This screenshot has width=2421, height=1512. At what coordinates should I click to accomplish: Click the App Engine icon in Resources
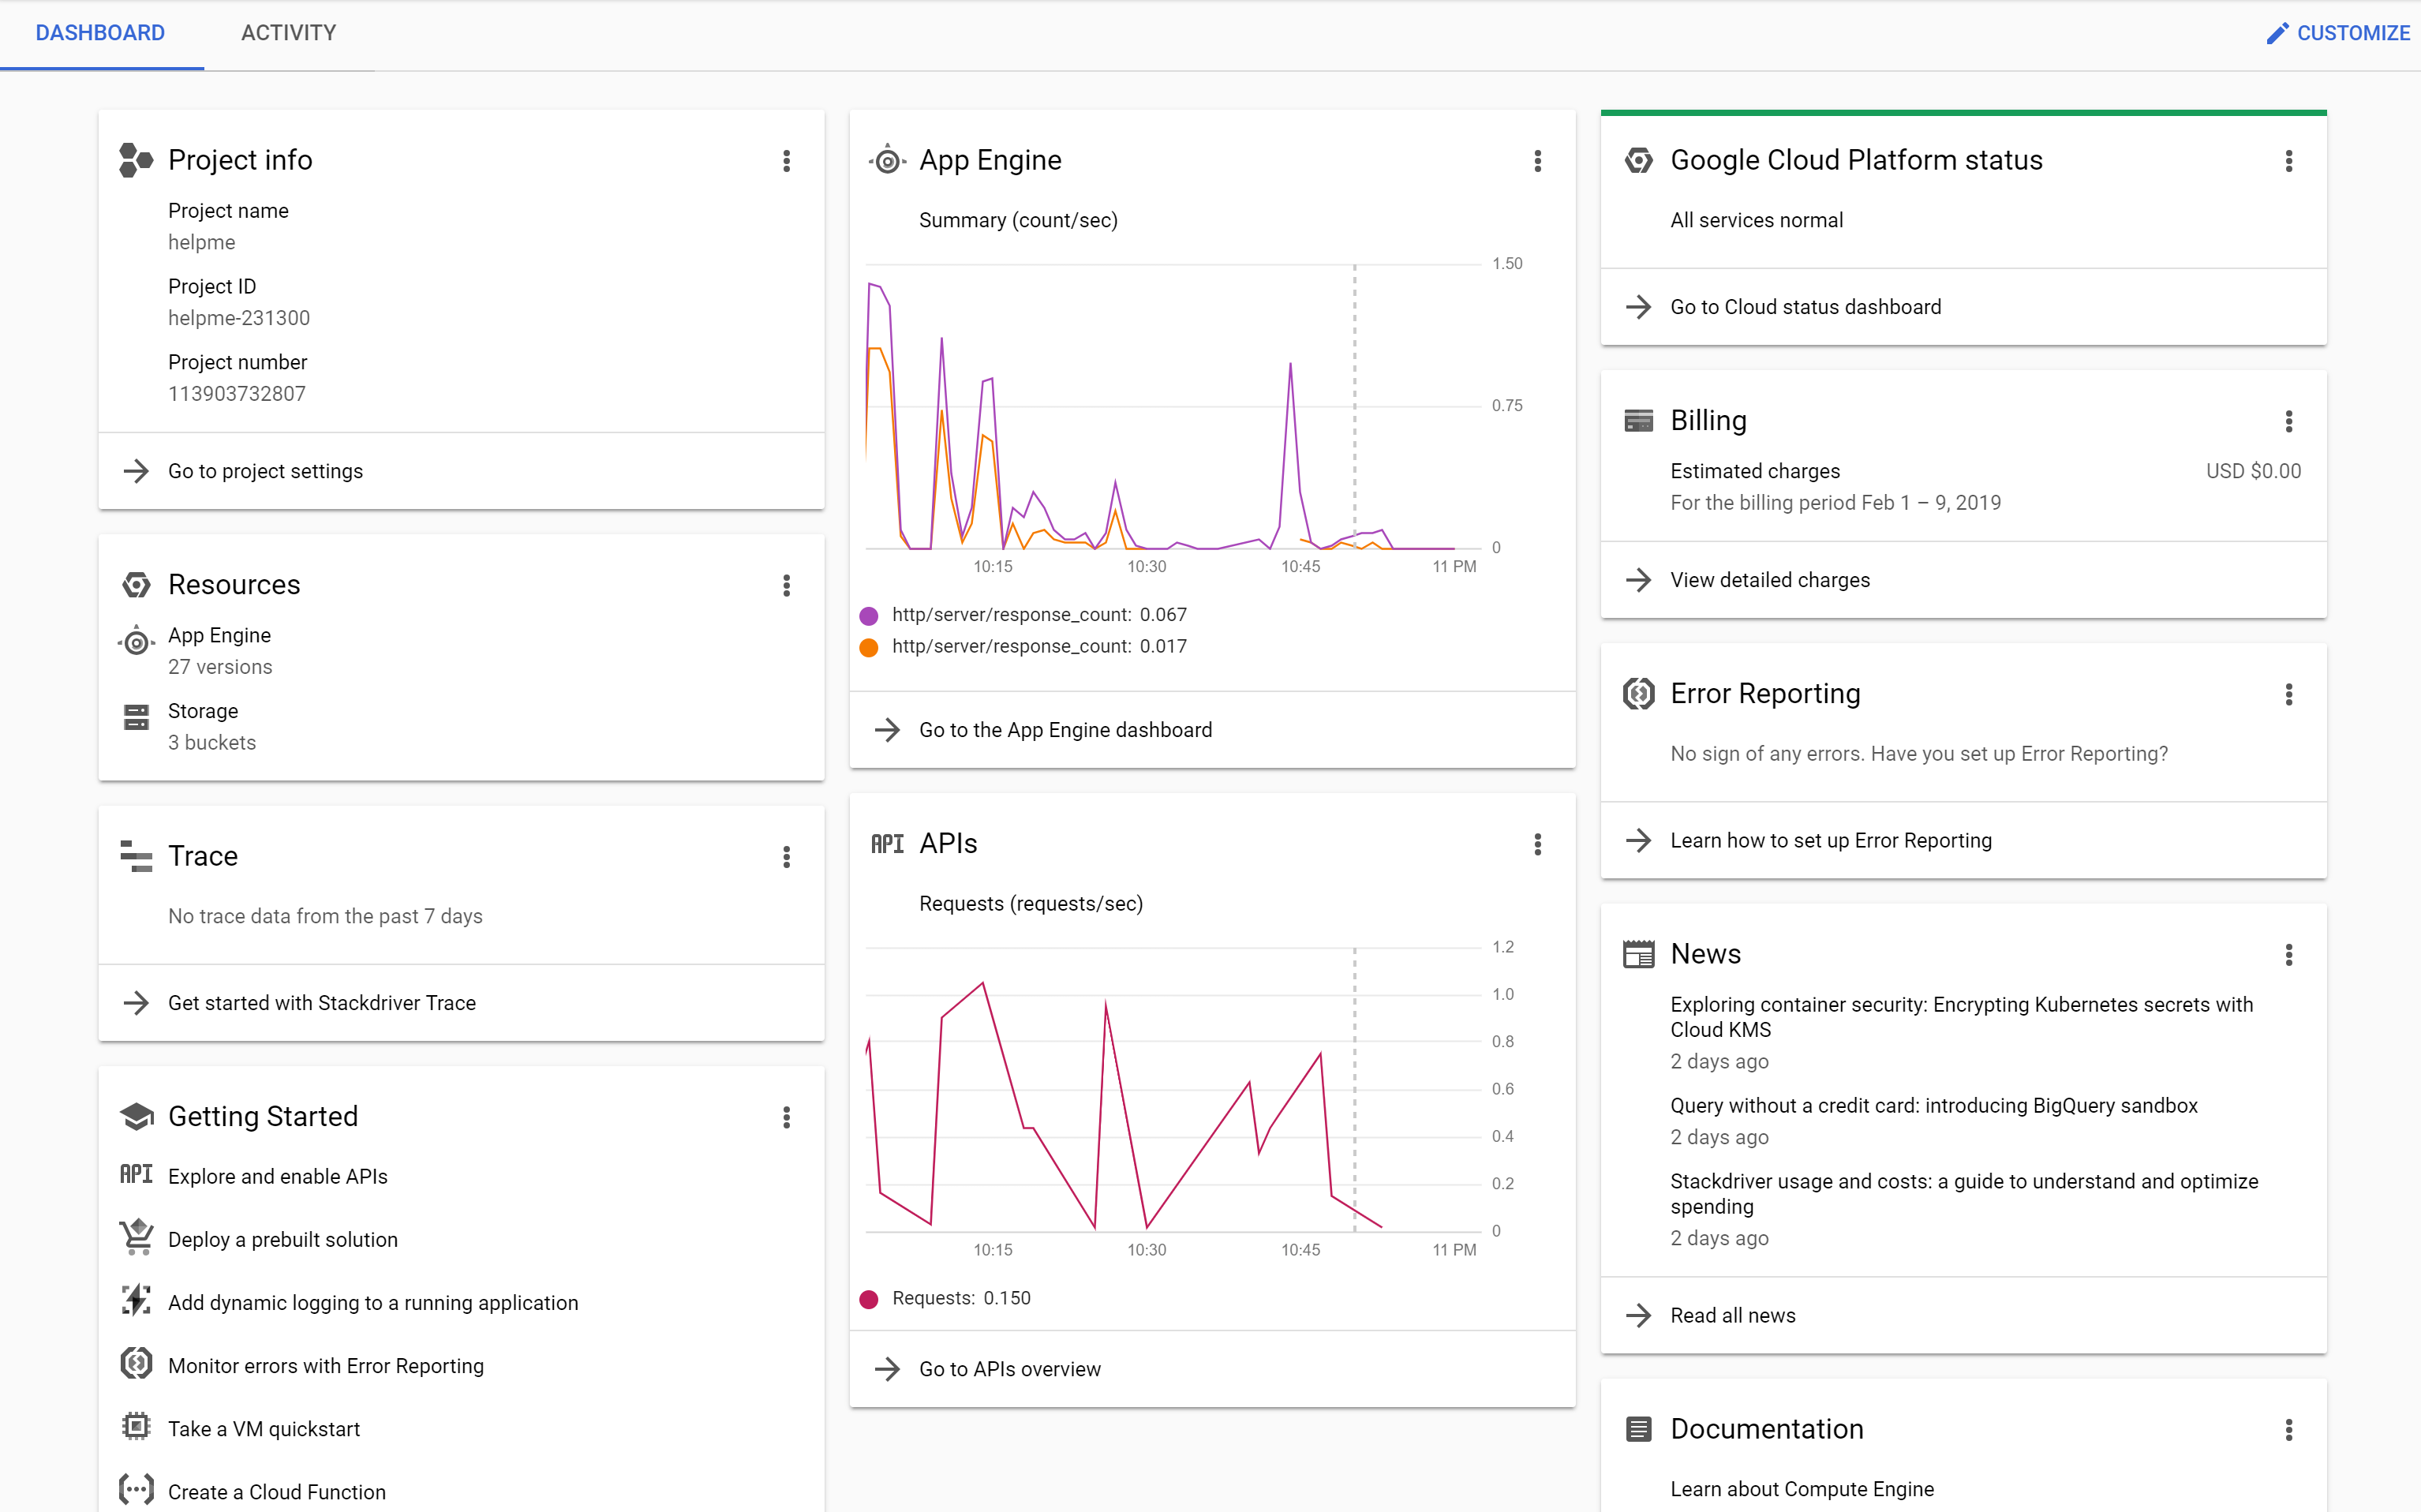click(136, 643)
